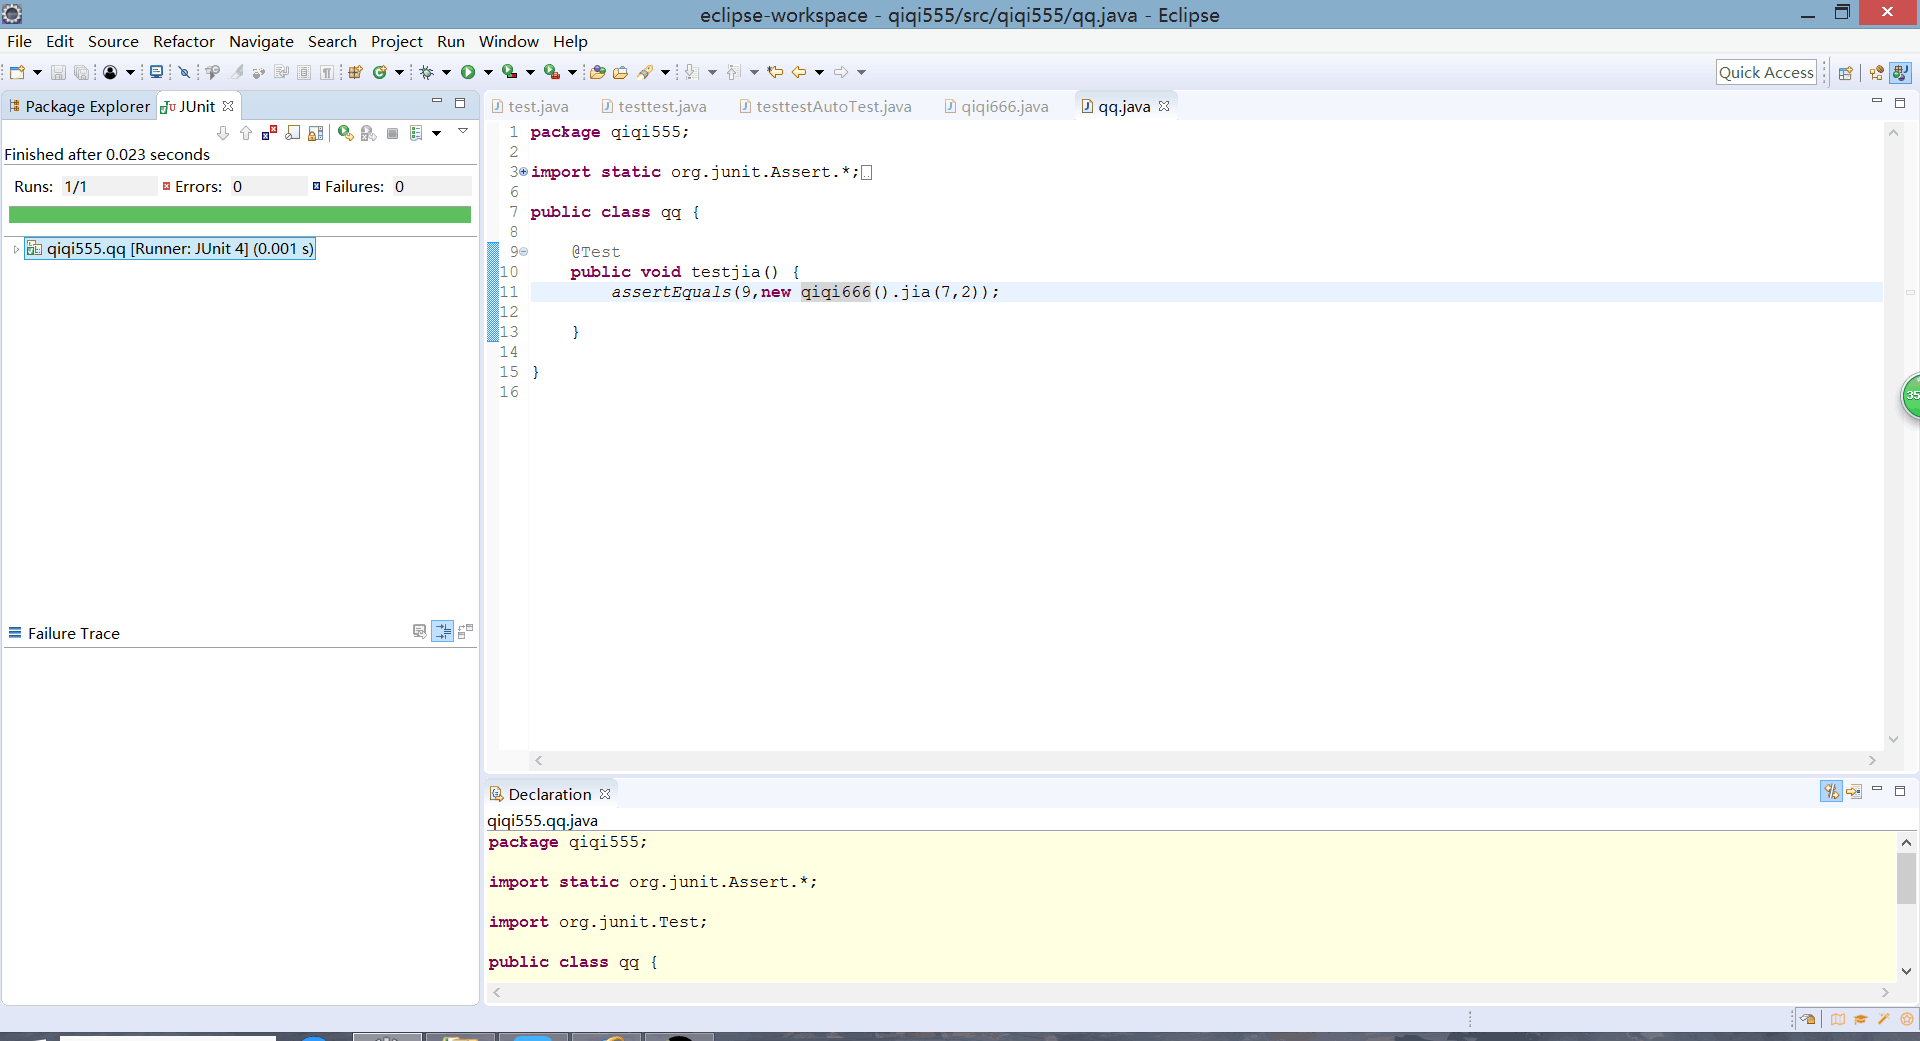Image resolution: width=1920 pixels, height=1041 pixels.
Task: Click Rerun Failed Tests First icon
Action: point(368,133)
